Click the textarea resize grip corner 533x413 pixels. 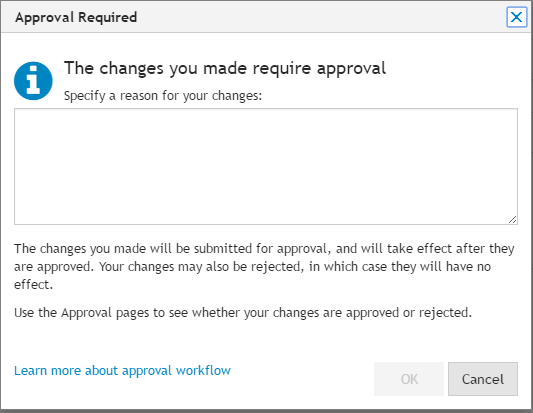[513, 220]
